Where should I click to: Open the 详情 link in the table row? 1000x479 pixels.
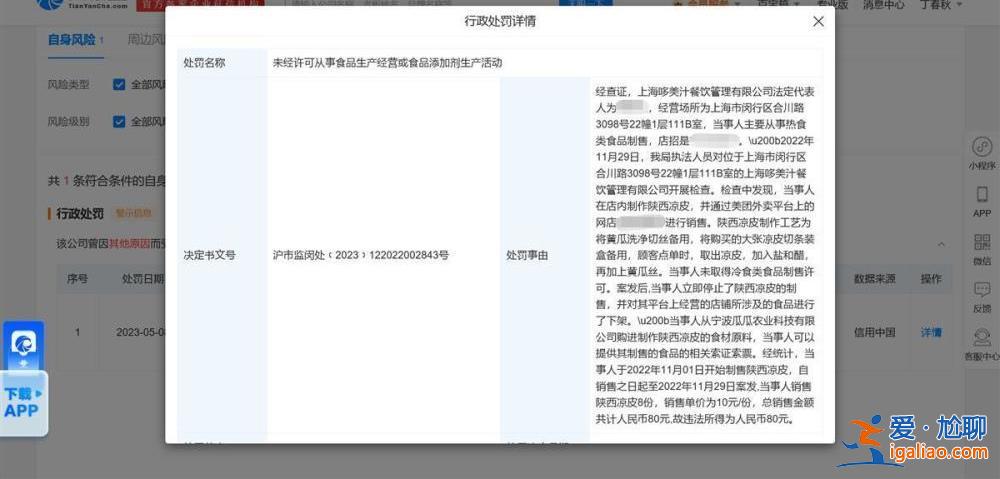(931, 332)
